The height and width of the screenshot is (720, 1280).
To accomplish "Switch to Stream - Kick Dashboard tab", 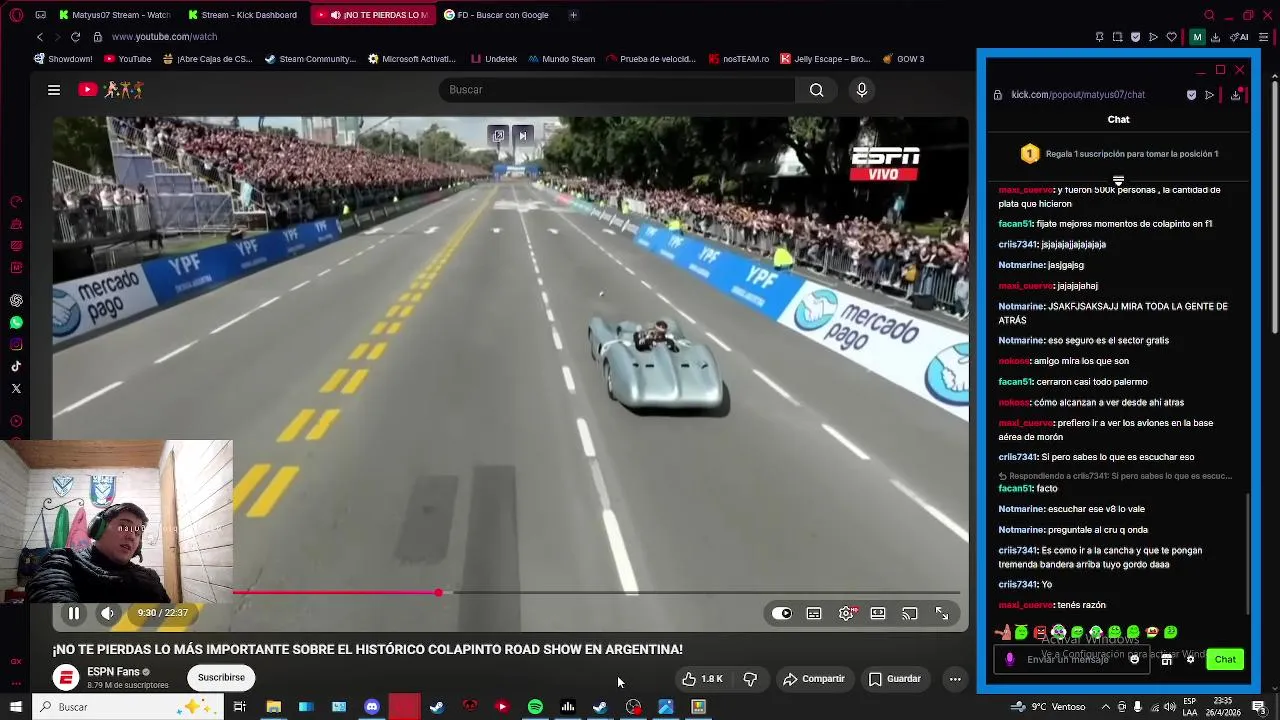I will point(242,15).
